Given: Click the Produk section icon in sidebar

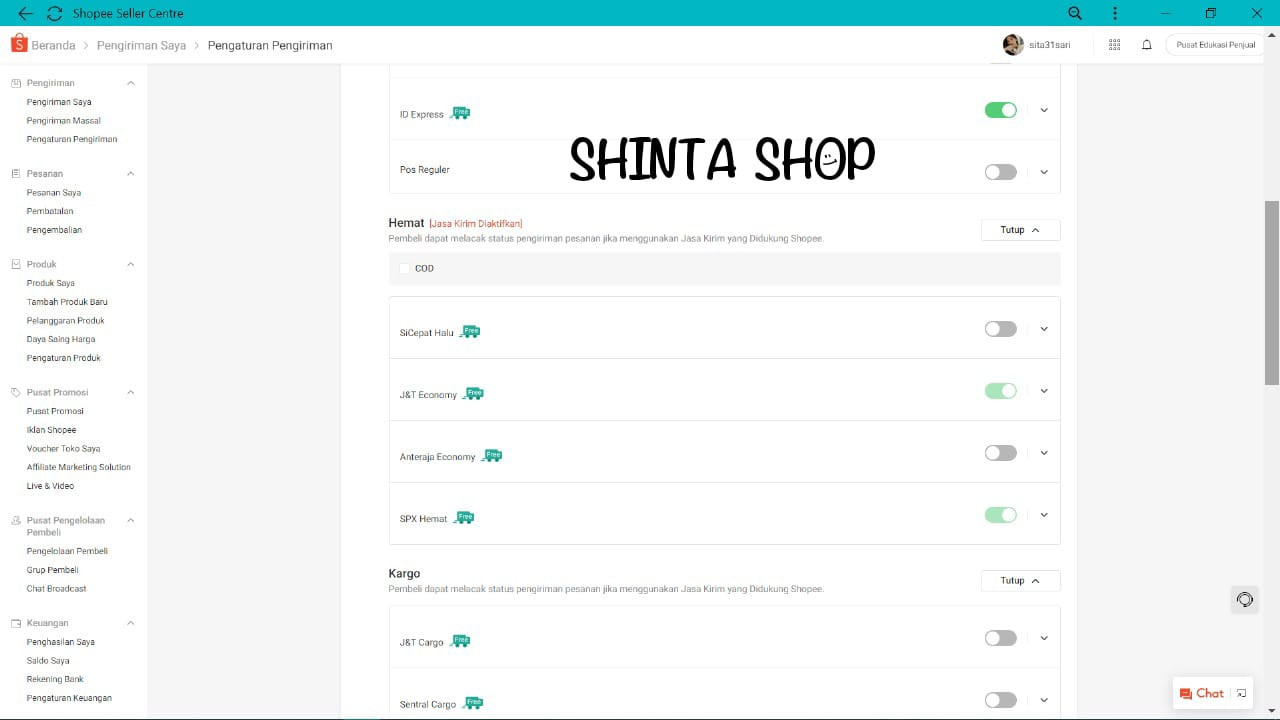Looking at the screenshot, I should click(x=16, y=265).
